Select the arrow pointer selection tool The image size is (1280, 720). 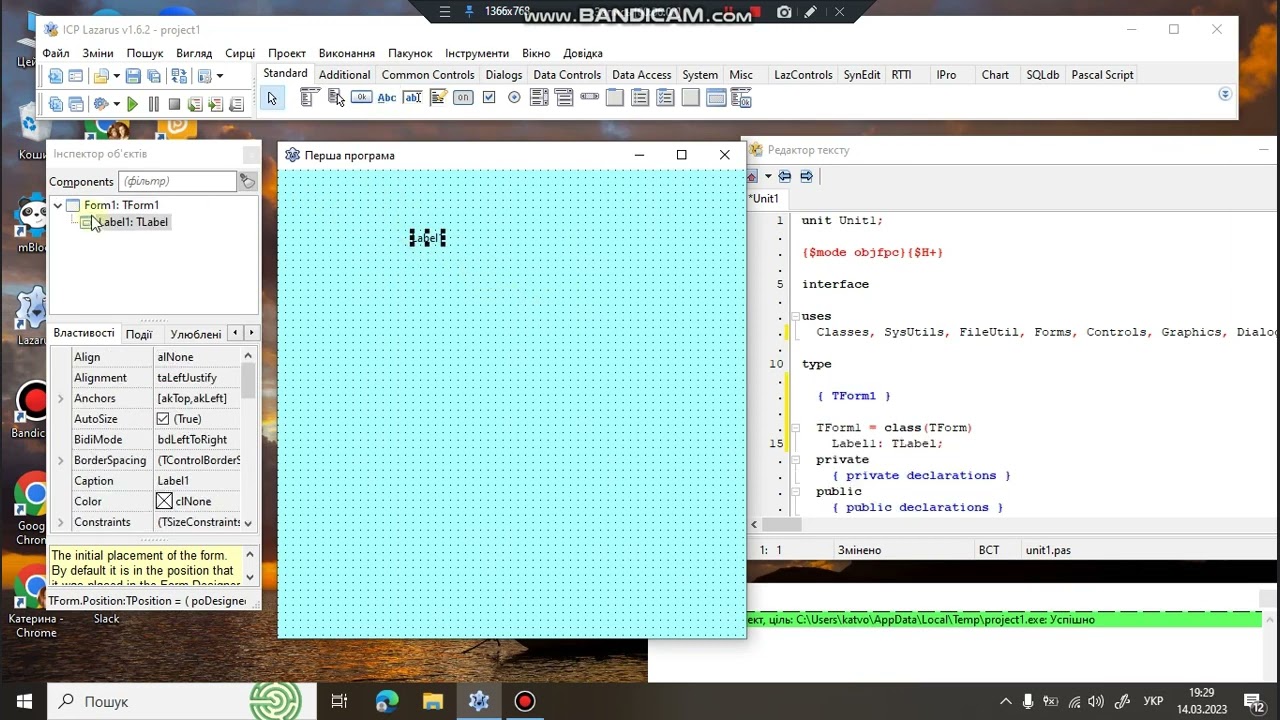click(272, 98)
